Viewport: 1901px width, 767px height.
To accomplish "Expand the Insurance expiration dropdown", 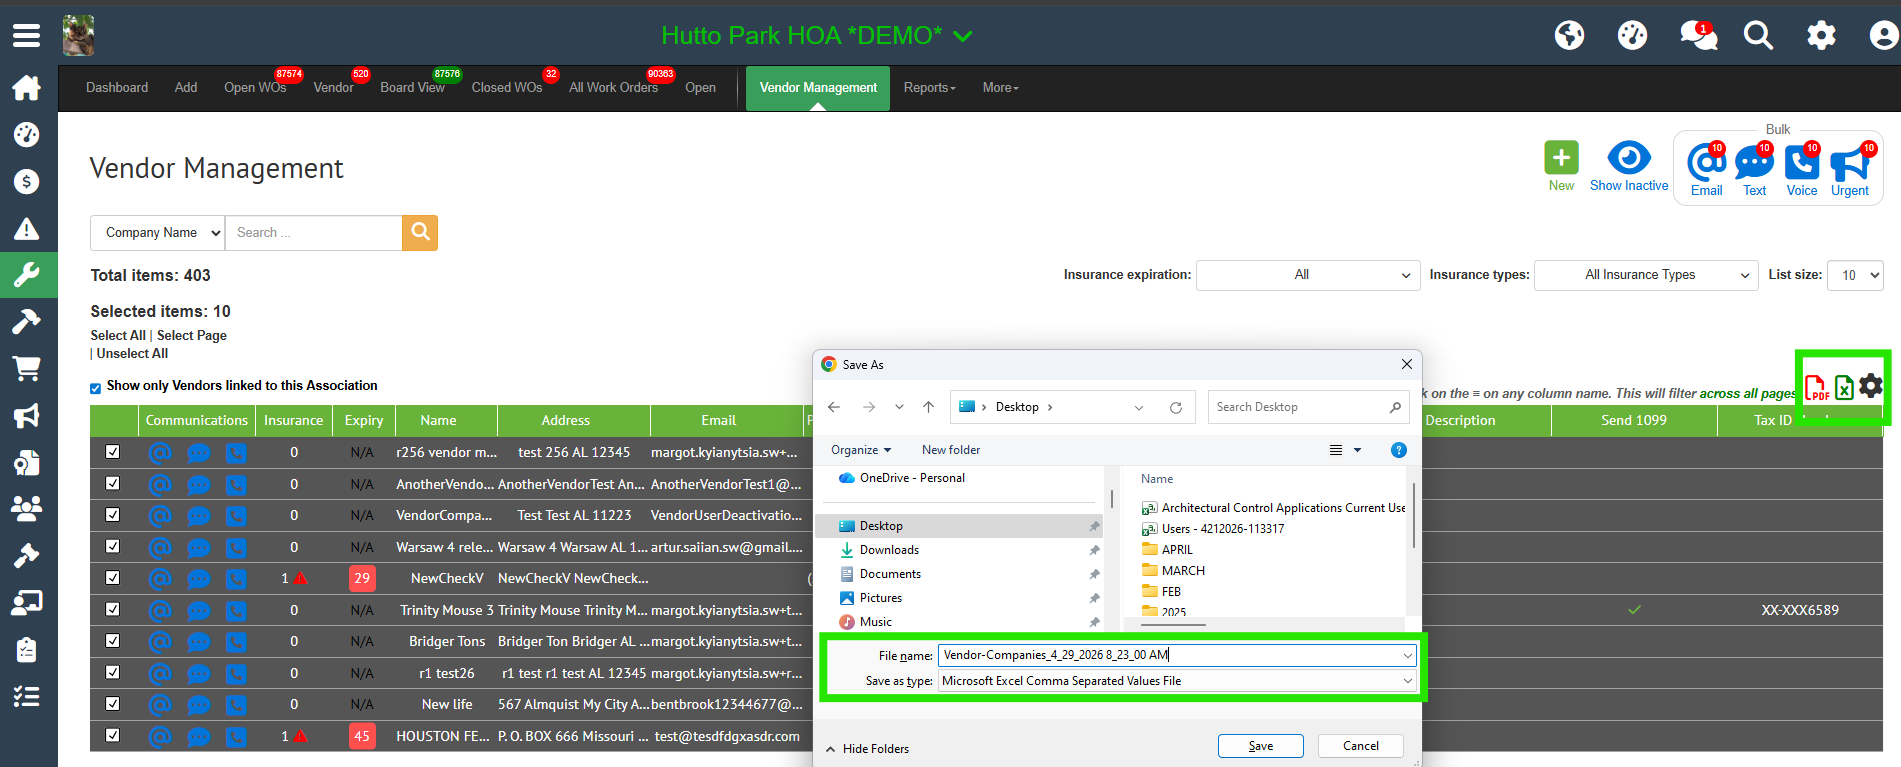I will 1307,275.
